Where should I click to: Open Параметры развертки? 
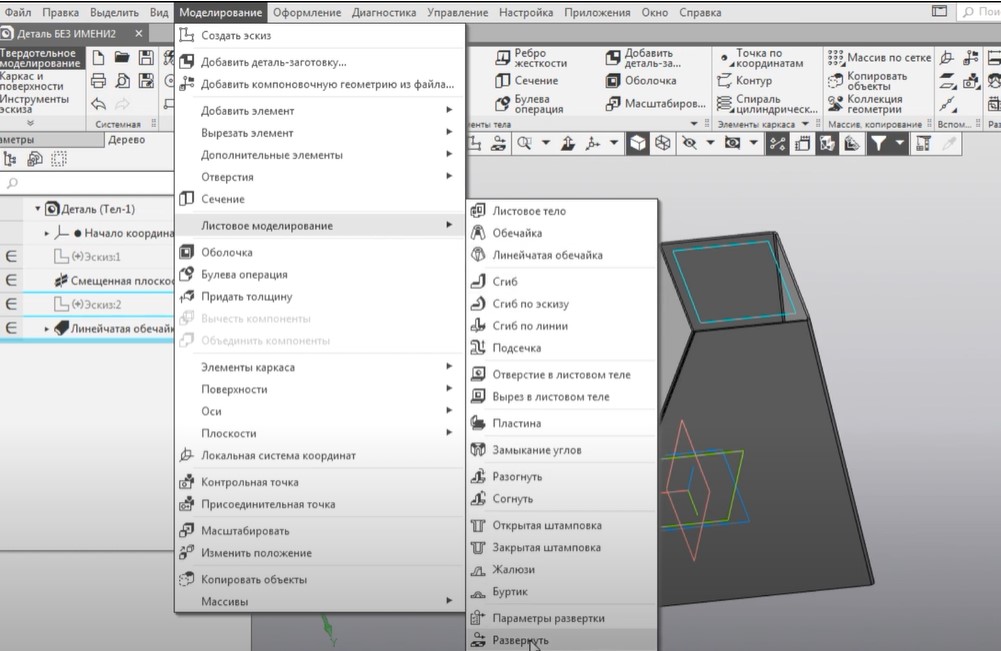562,618
